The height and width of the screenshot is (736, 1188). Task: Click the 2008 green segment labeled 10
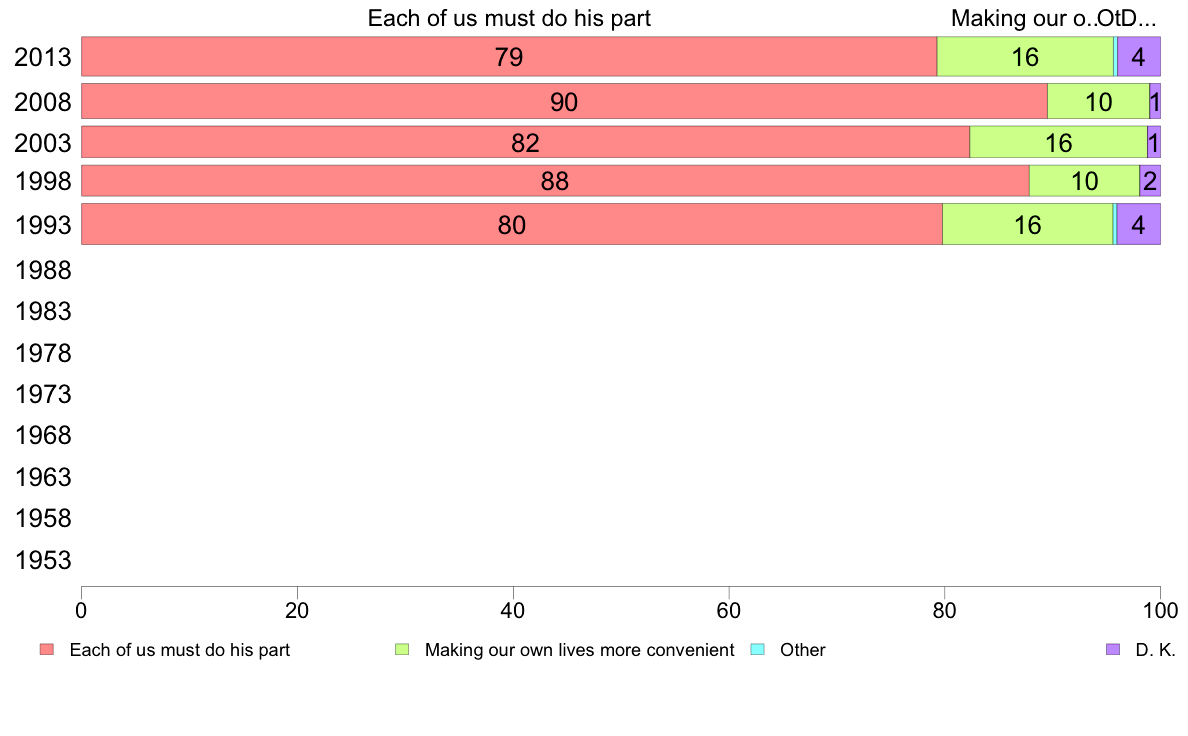tap(1099, 101)
